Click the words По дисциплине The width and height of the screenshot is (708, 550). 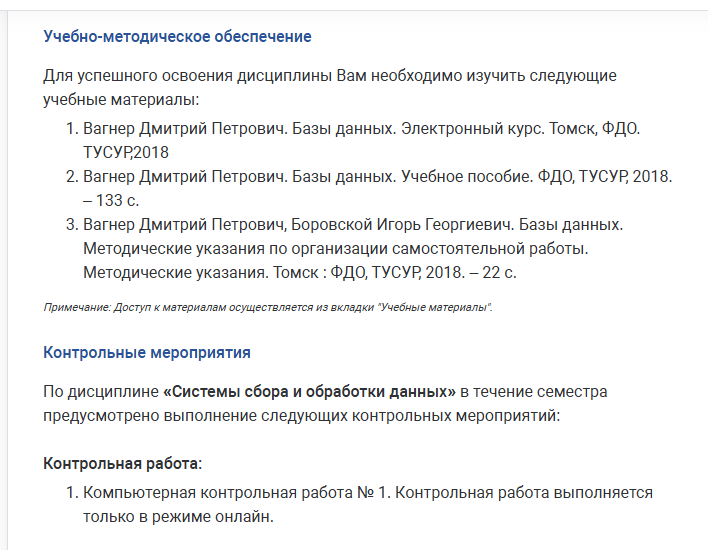[x=100, y=391]
